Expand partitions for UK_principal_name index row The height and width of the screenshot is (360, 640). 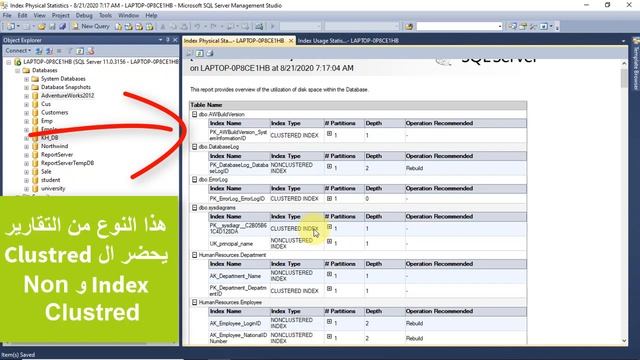329,242
